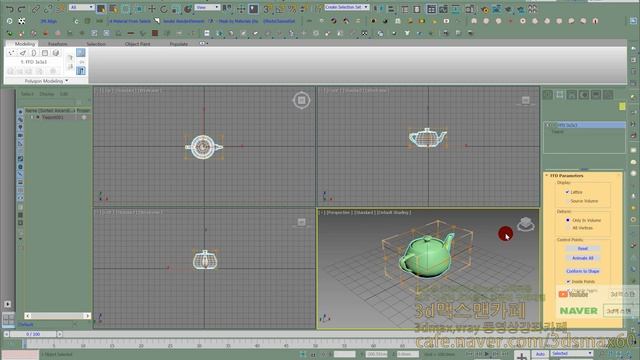Open the Display command panel tab
640x360 pixels.
596,95
